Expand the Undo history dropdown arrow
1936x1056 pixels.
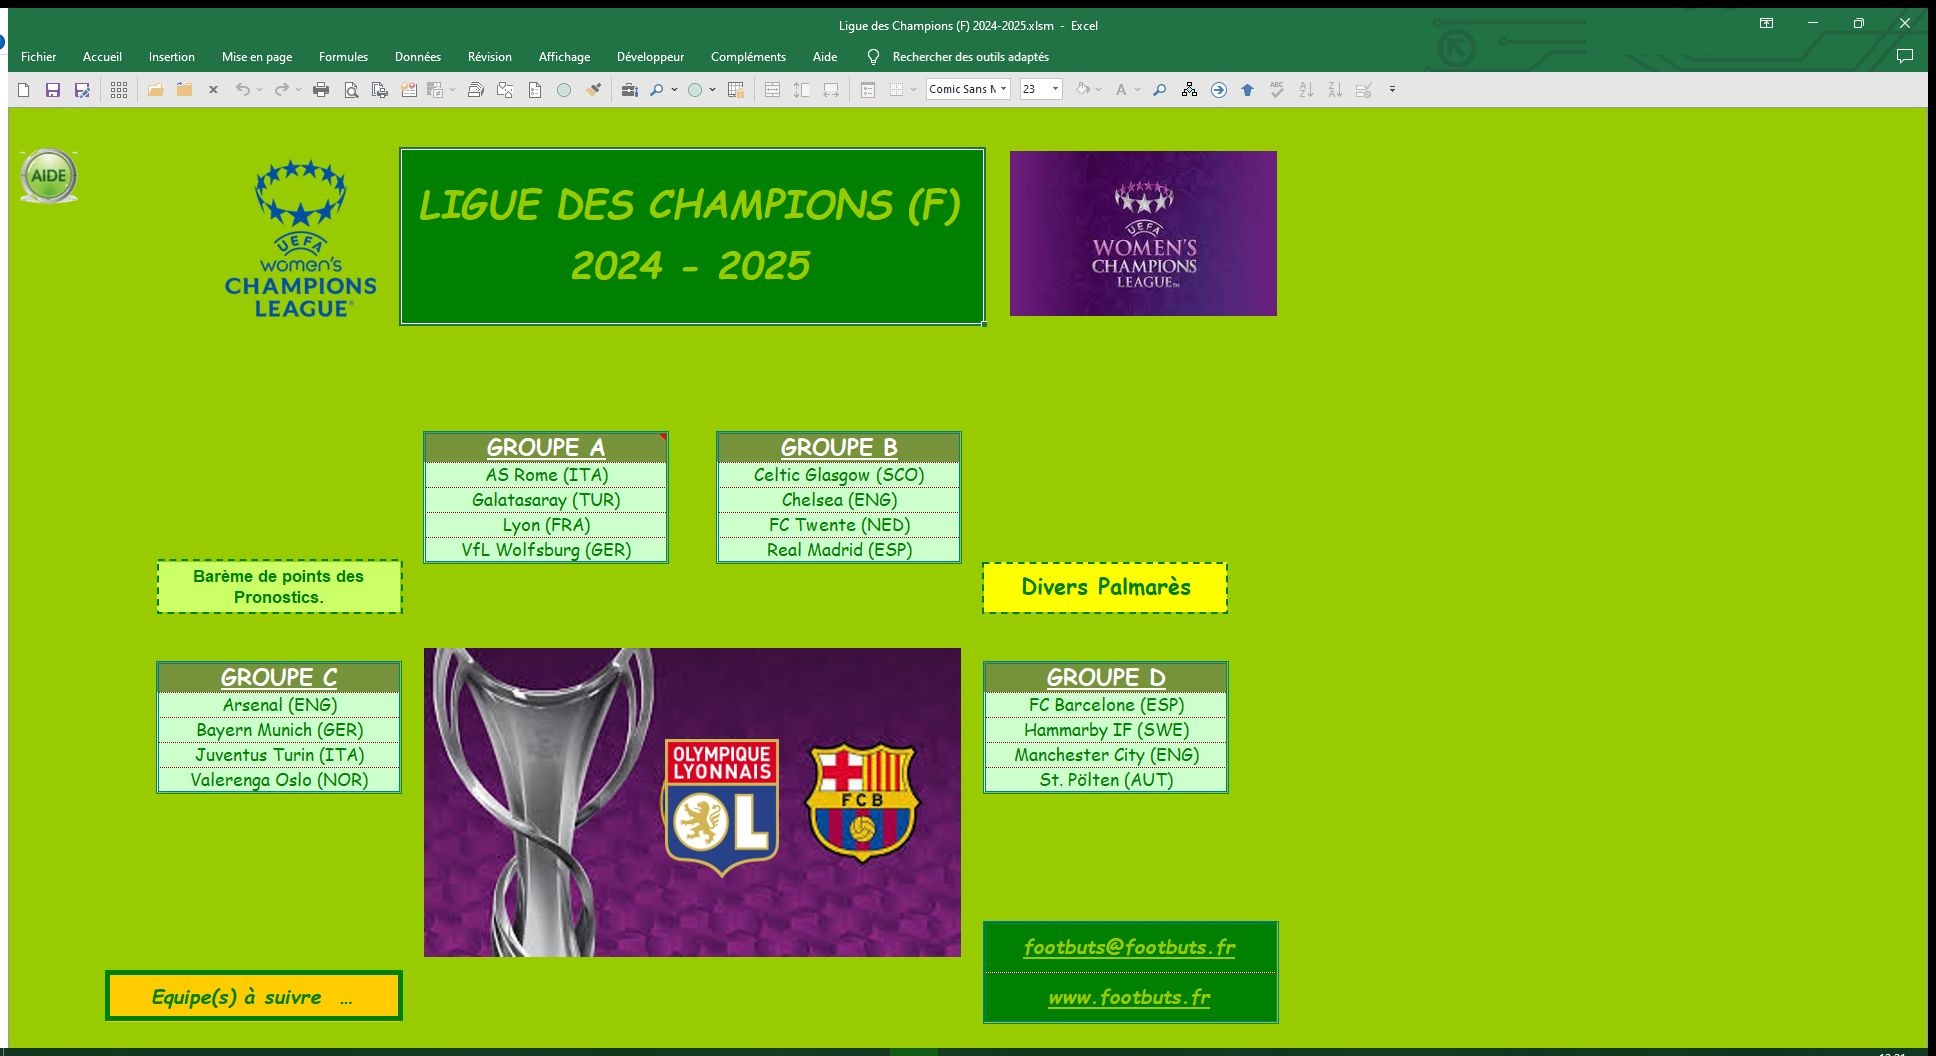tap(259, 90)
